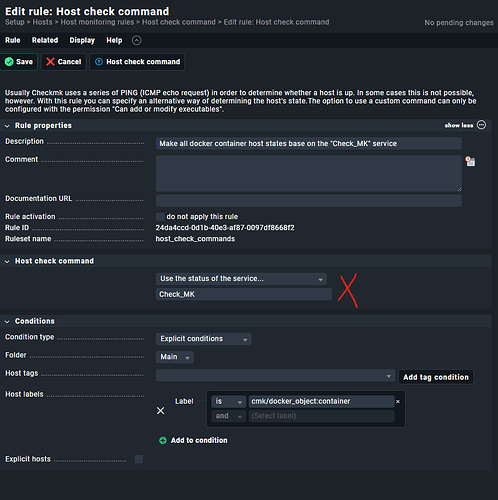This screenshot has width=498, height=500.
Task: Go to Host check command breadcrumb link
Action: (x=179, y=22)
